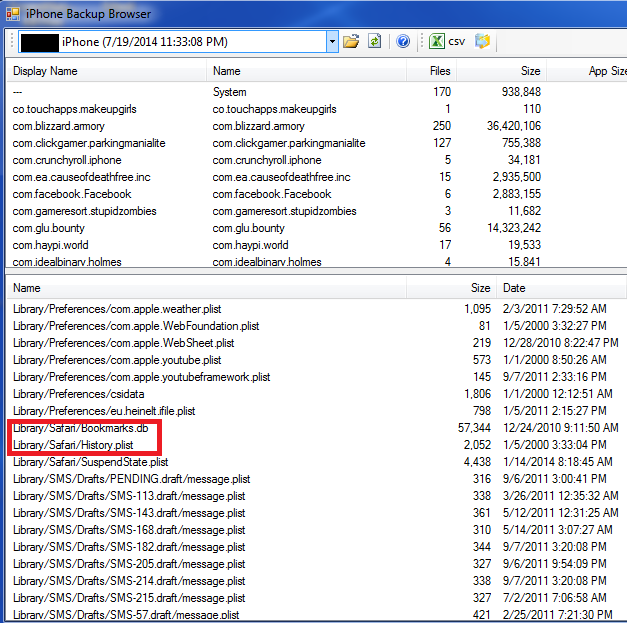Sort files by Name column in lower pane
Image resolution: width=627 pixels, height=623 pixels.
tap(206, 288)
